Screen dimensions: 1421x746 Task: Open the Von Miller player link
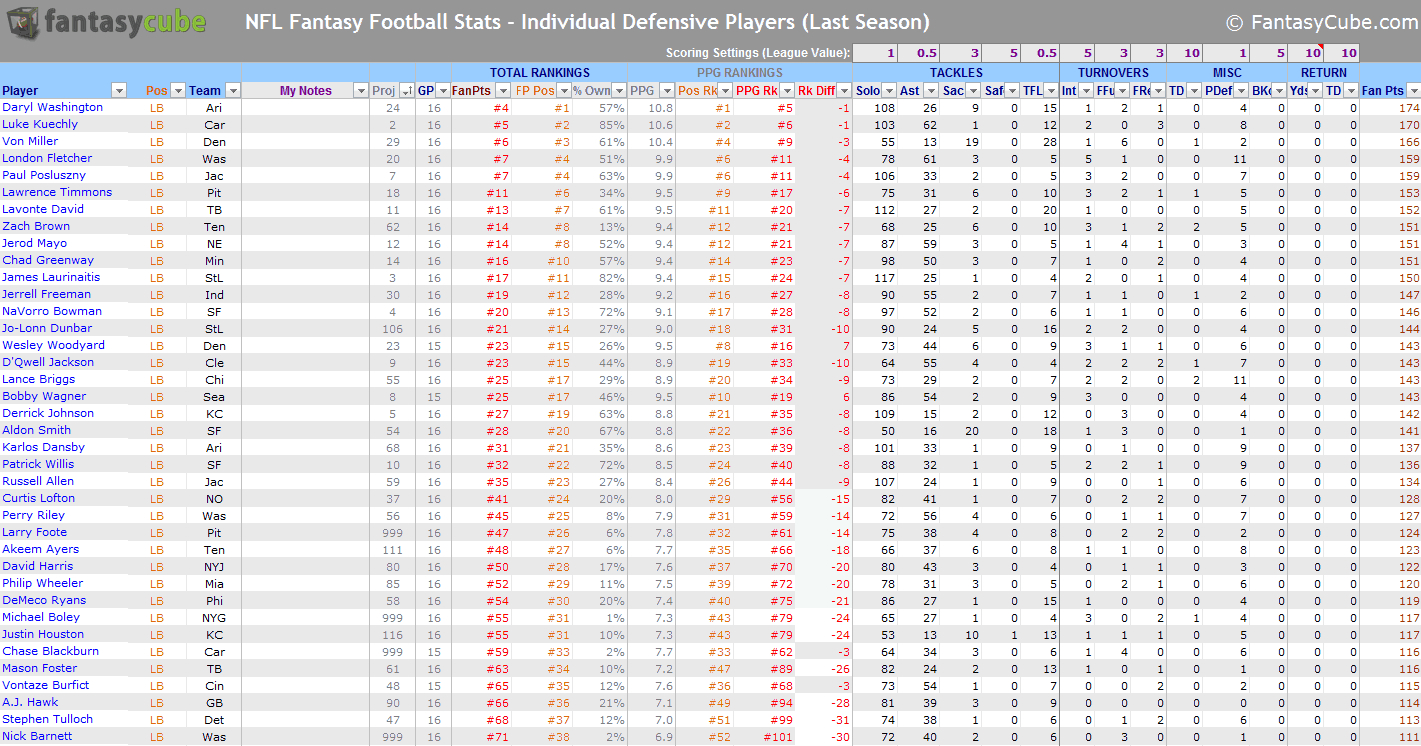(x=30, y=141)
